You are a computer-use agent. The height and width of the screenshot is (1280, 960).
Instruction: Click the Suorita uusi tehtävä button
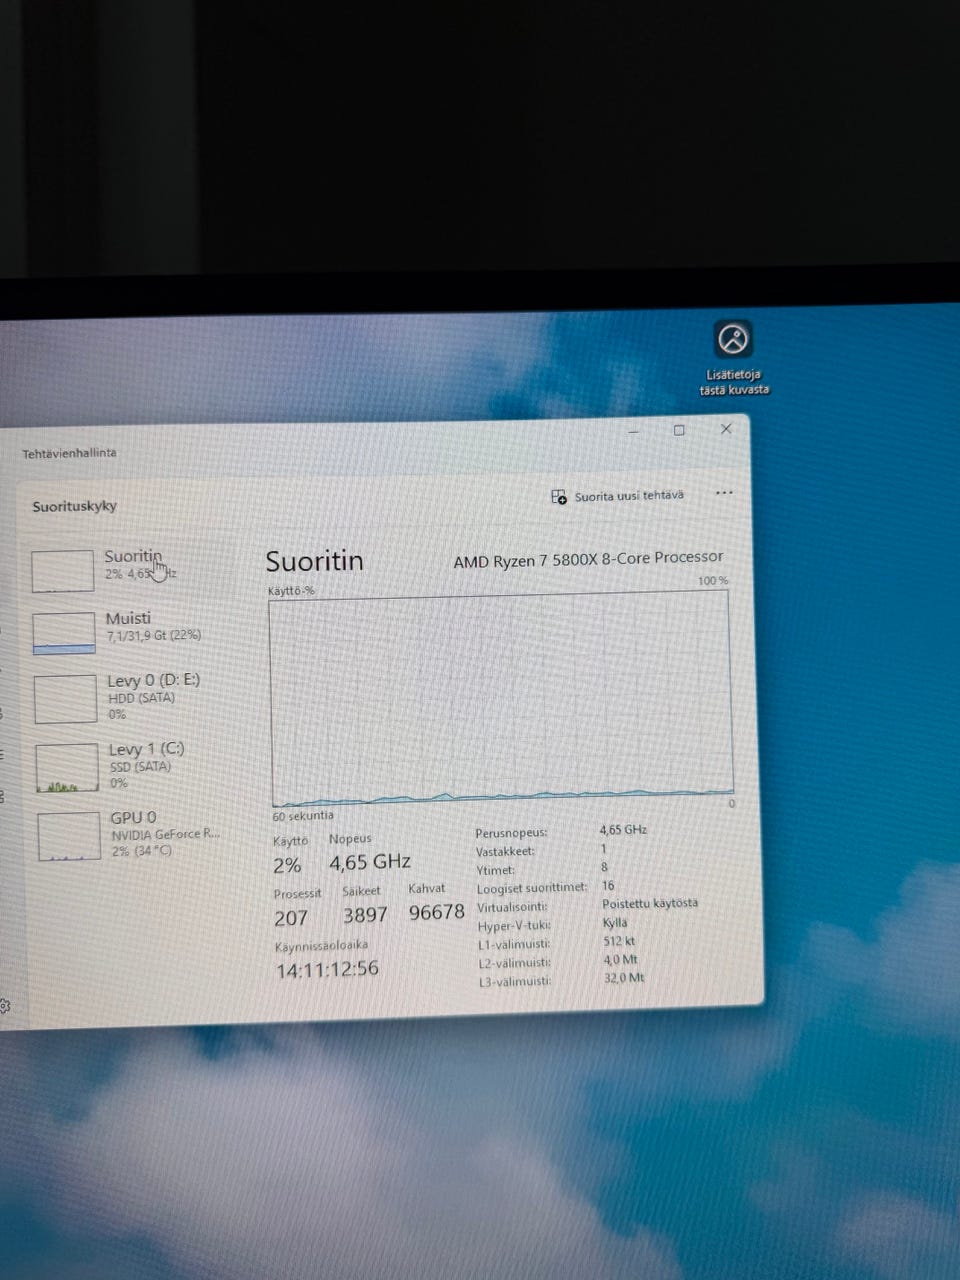coord(618,496)
